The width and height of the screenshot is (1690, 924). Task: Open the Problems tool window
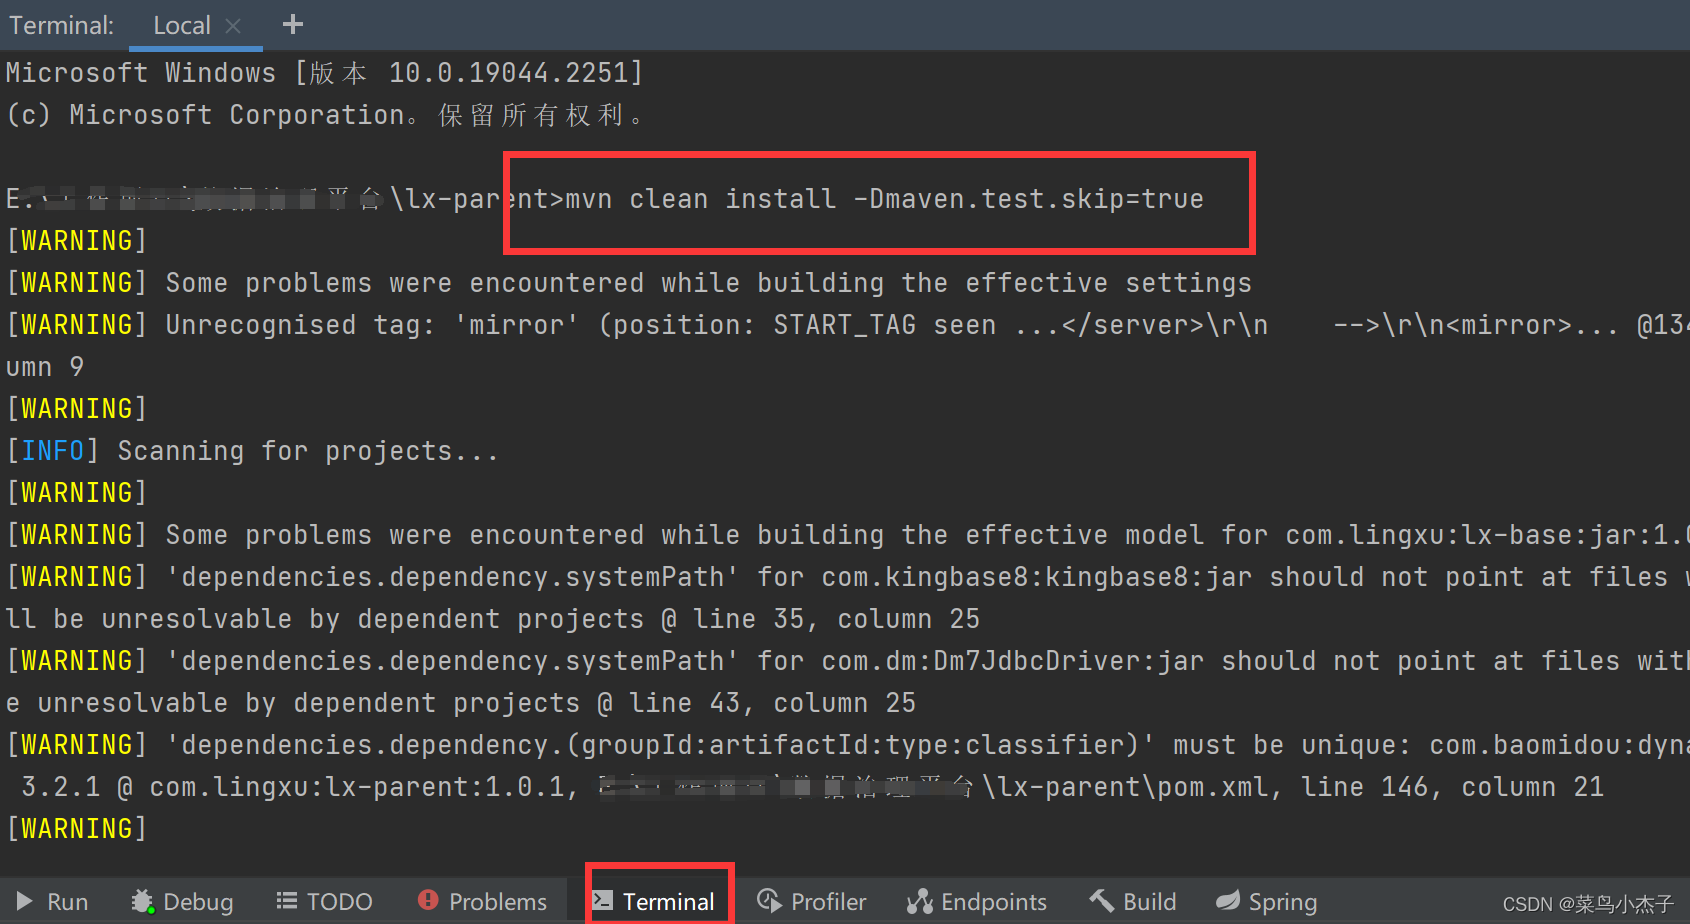(482, 902)
